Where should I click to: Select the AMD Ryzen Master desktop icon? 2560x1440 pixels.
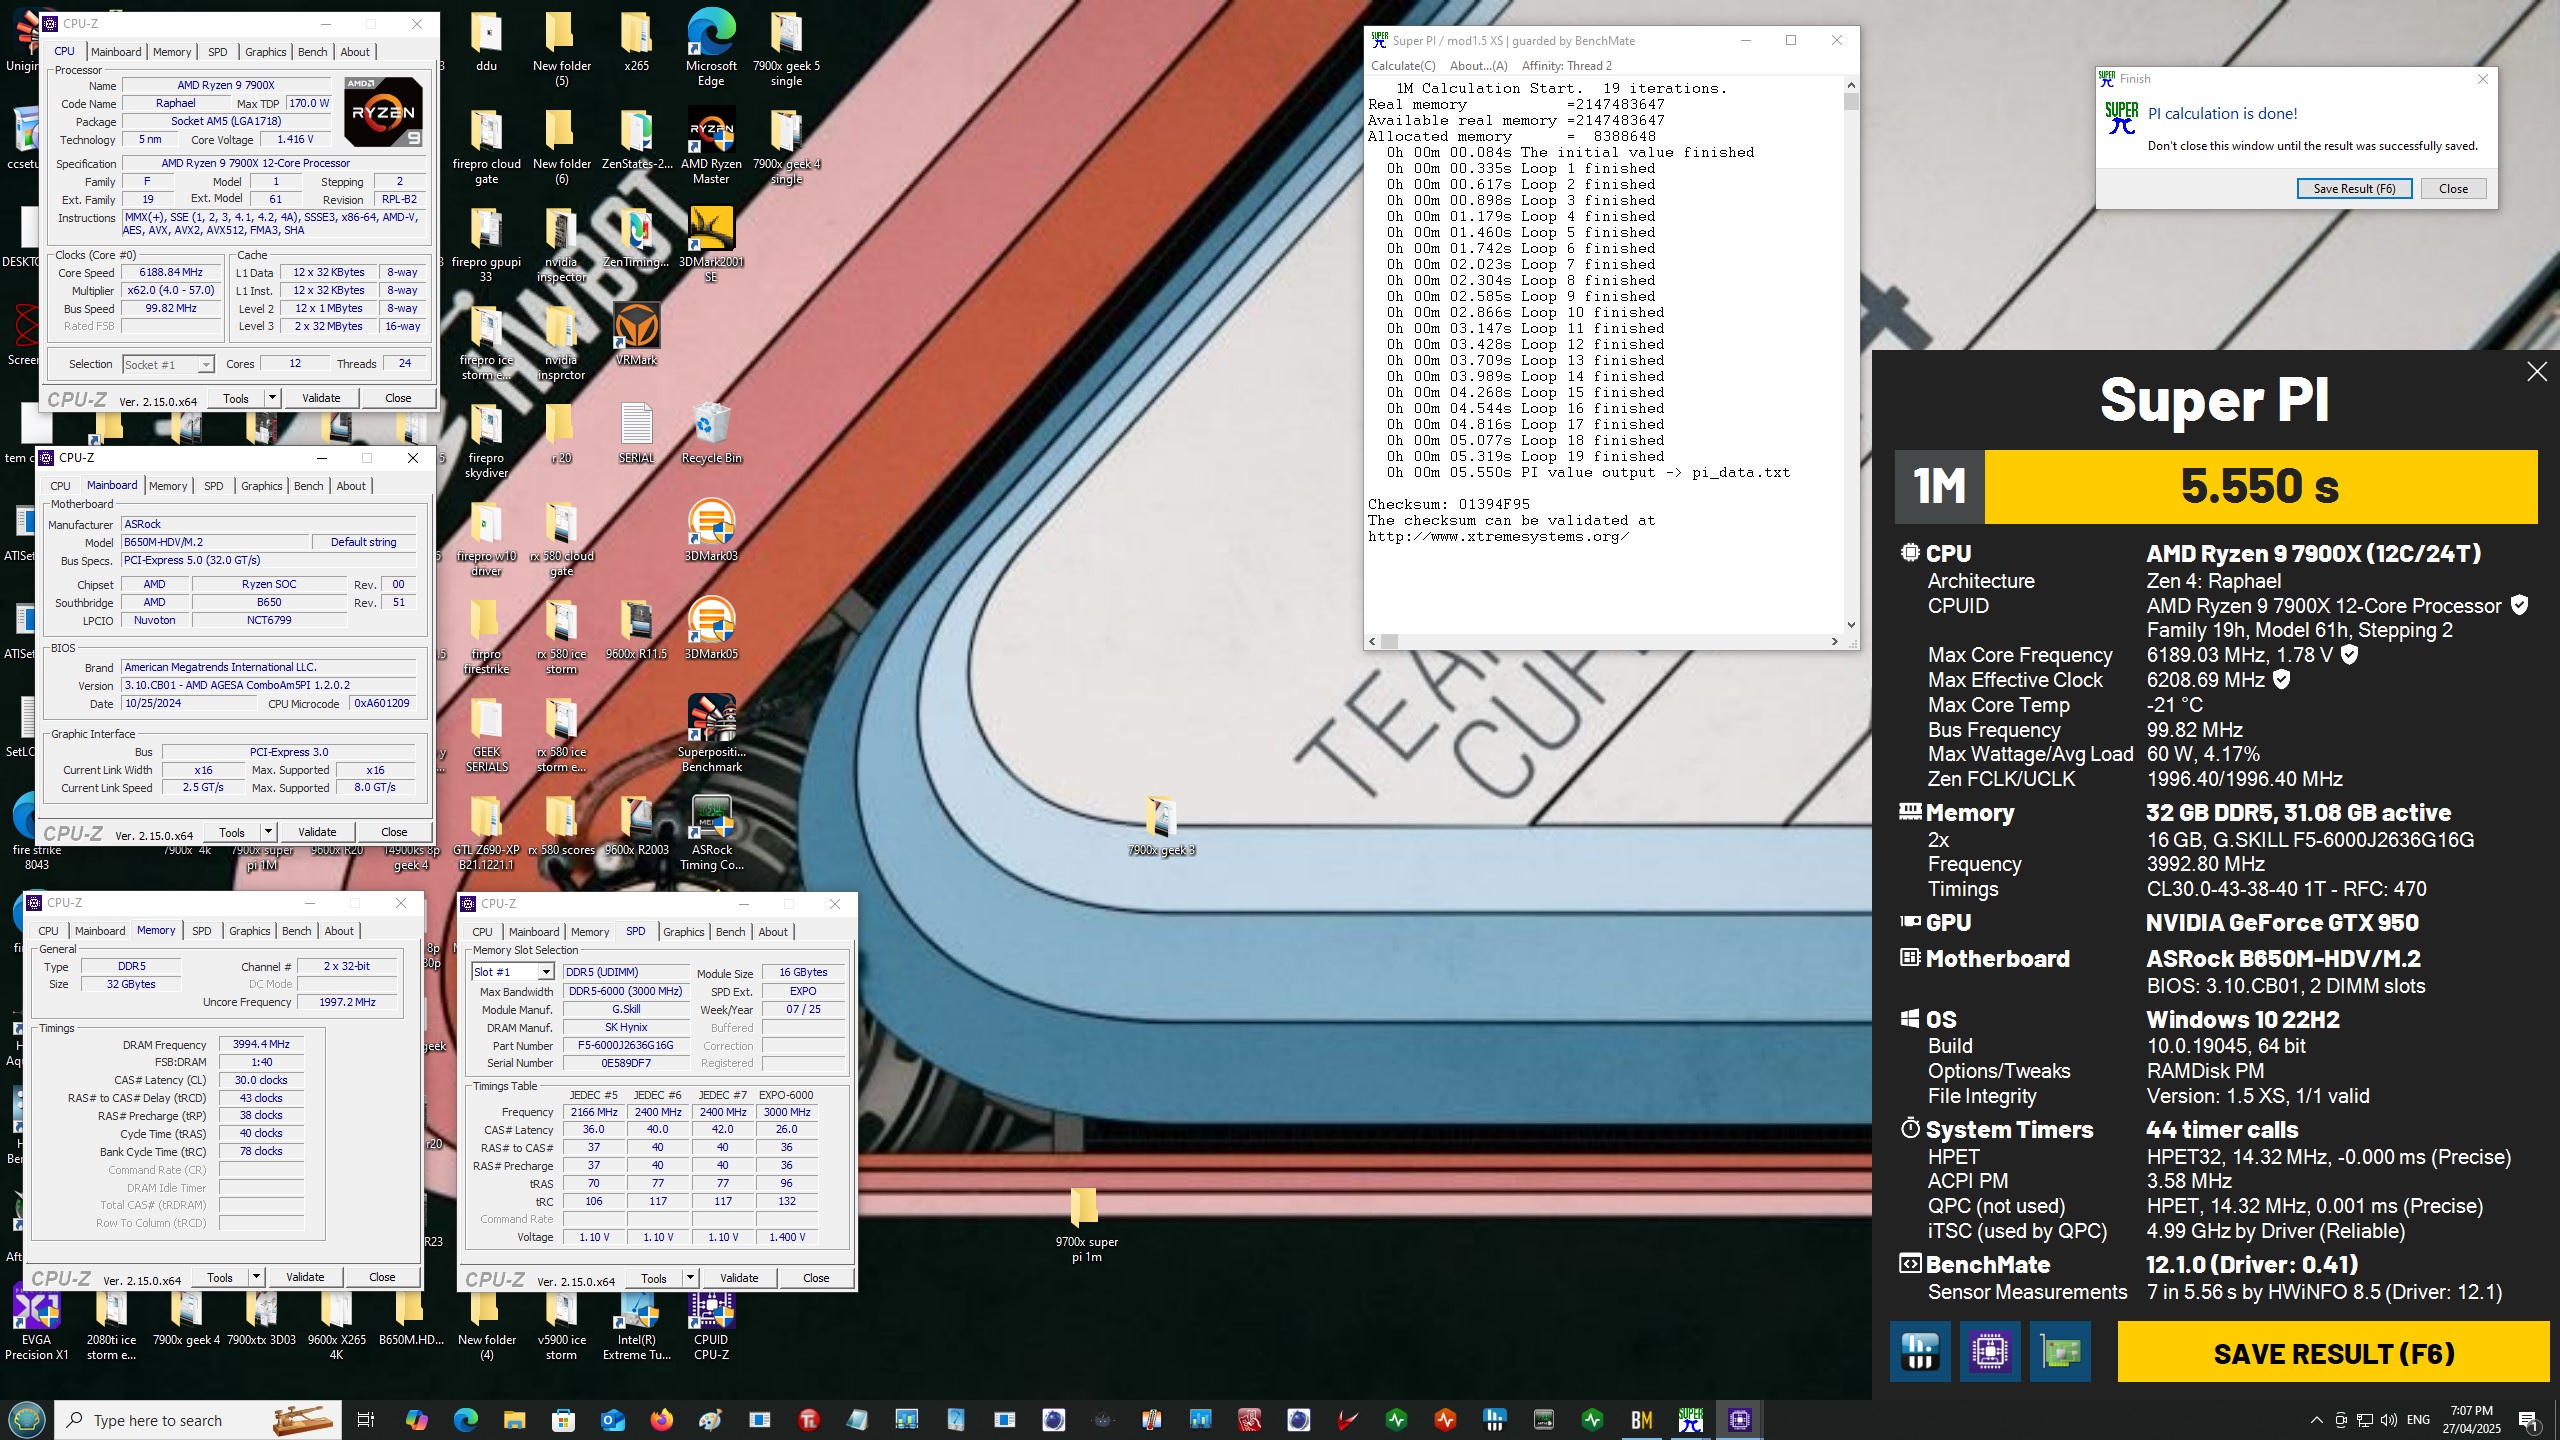[711, 146]
